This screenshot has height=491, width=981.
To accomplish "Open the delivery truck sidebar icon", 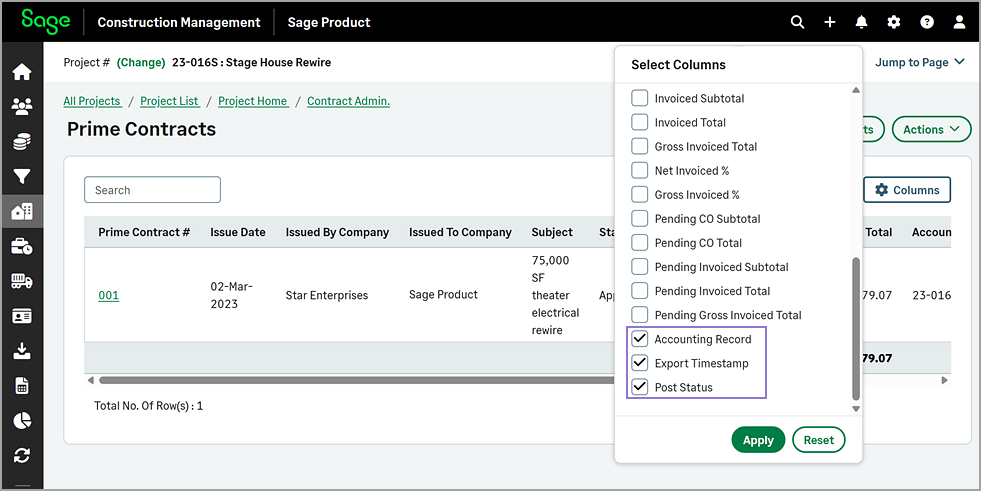I will pyautogui.click(x=22, y=281).
